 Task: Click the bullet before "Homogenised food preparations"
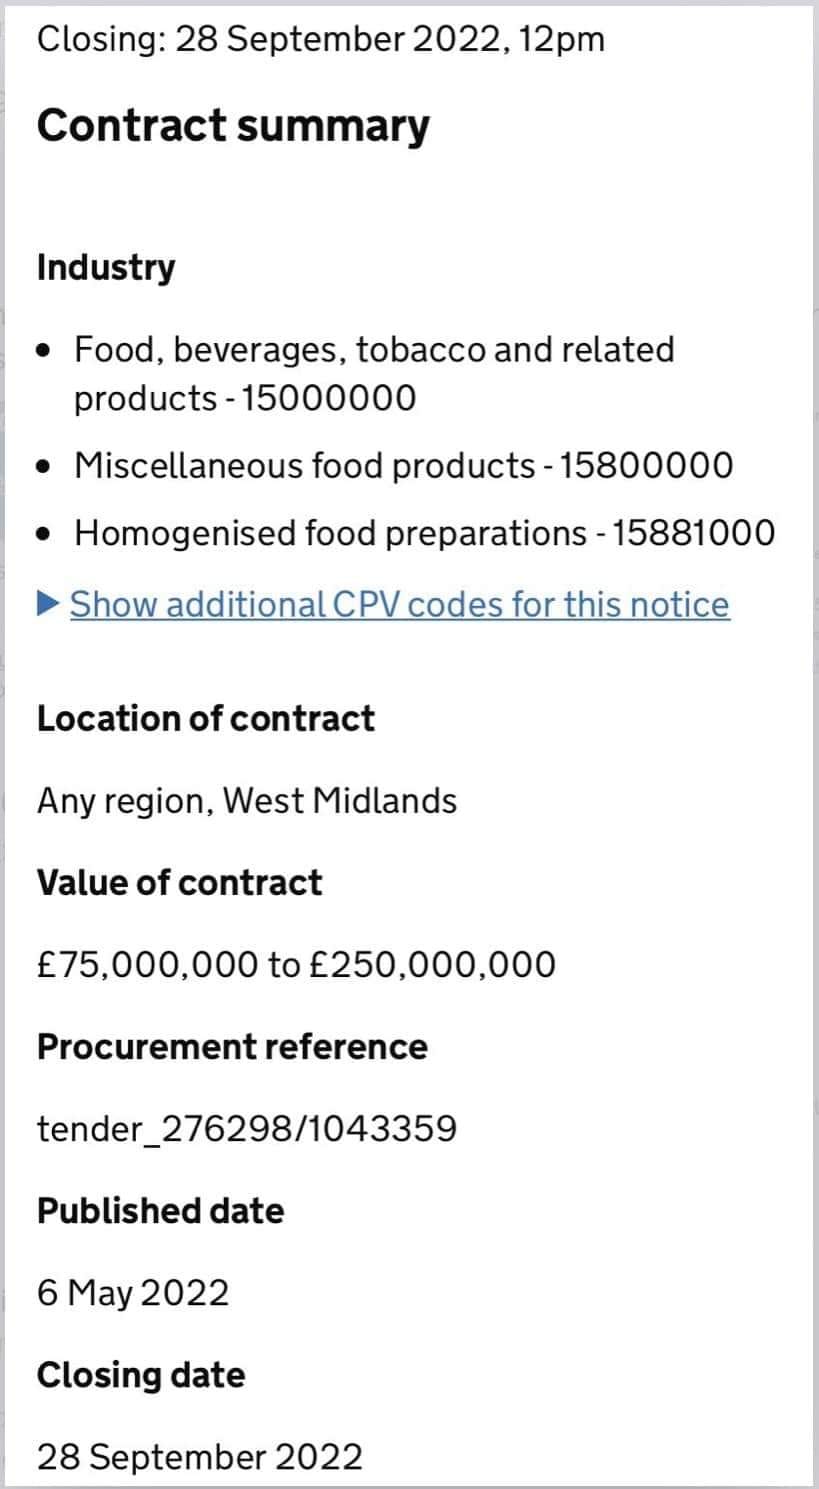43,534
